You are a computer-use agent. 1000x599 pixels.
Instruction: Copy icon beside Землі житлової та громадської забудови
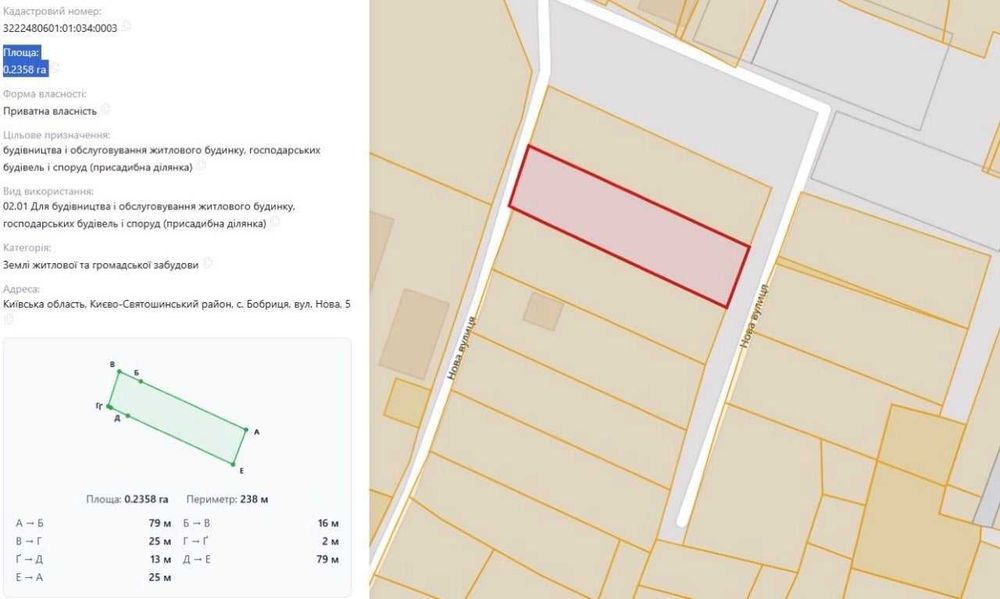pos(207,263)
